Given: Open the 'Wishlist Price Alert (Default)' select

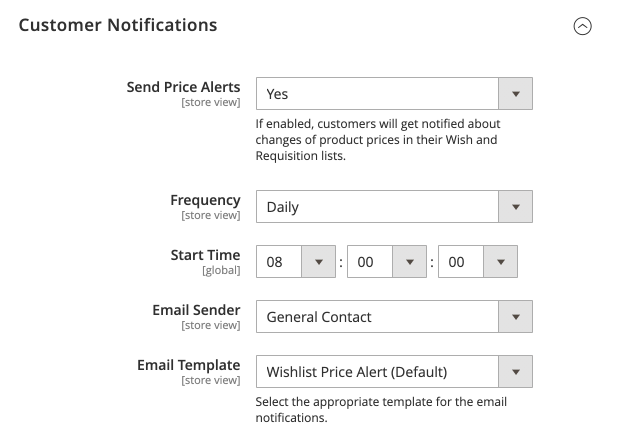Looking at the screenshot, I should [378, 372].
